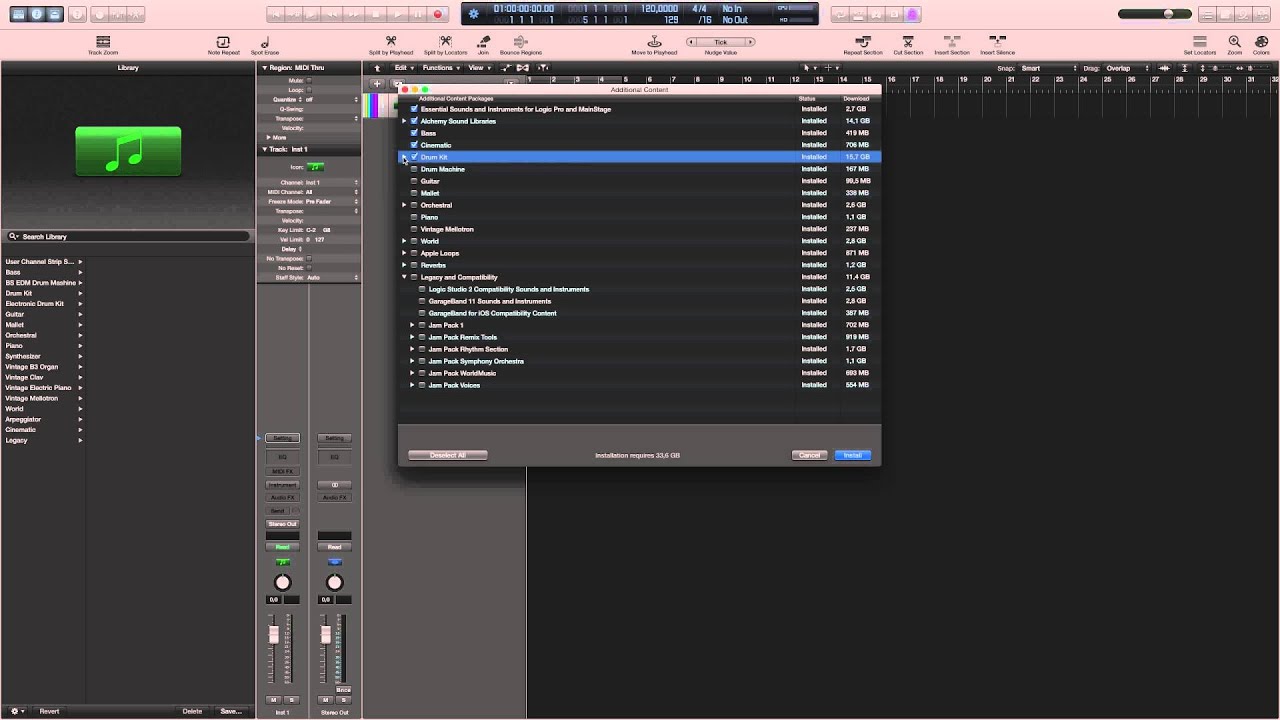Check the Drum Machine checkbox
The height and width of the screenshot is (720, 1280).
414,169
